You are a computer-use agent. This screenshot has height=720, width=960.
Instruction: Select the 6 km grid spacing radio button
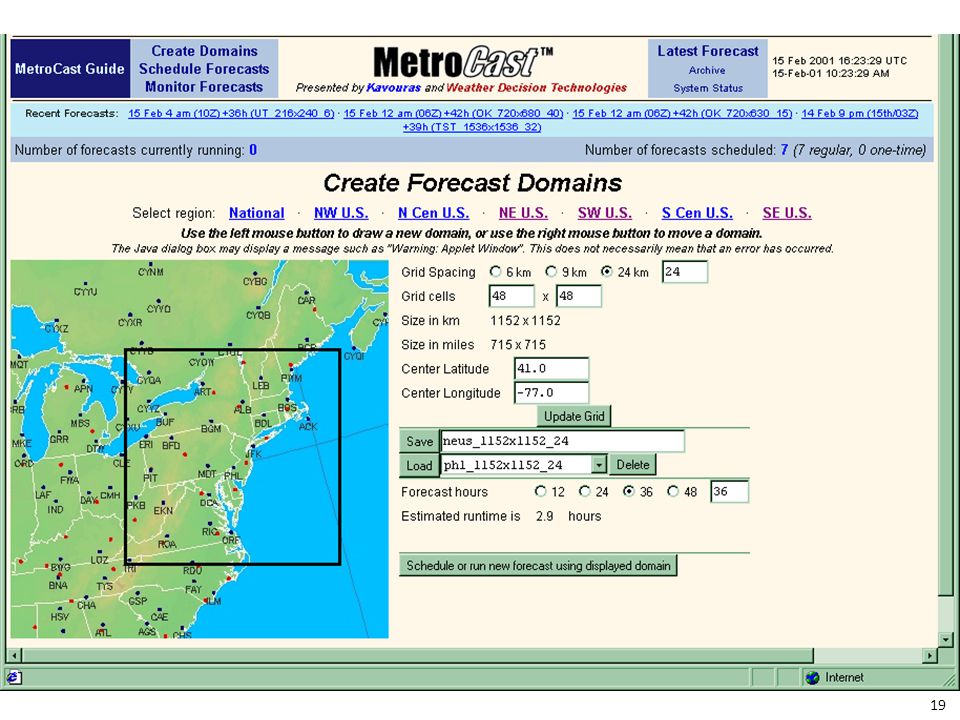click(x=495, y=272)
